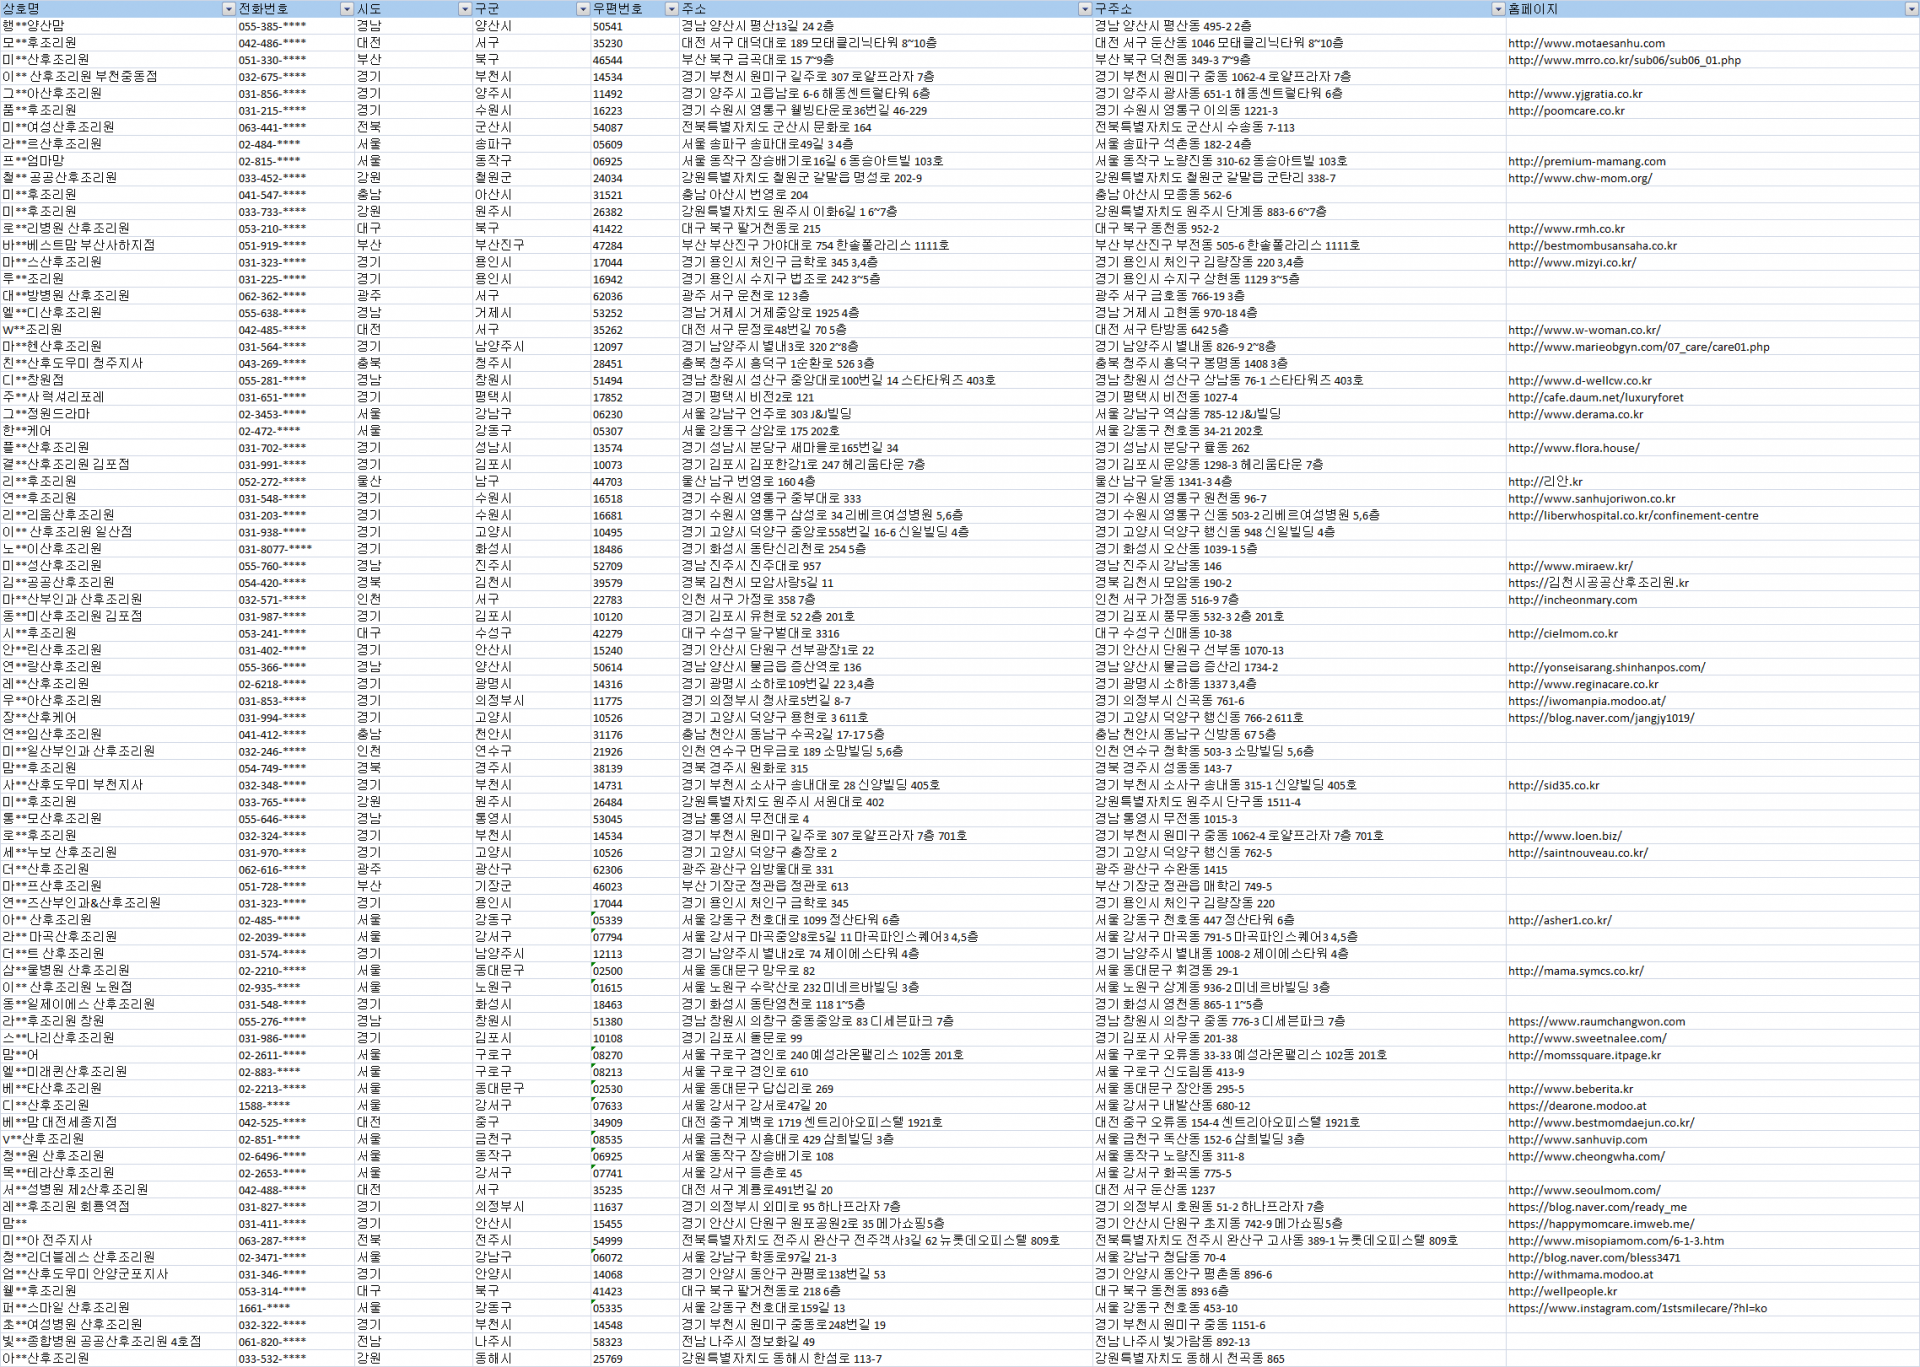The height and width of the screenshot is (1367, 1920).
Task: Expand the 홈페이지 filter arrow
Action: pos(1911,9)
